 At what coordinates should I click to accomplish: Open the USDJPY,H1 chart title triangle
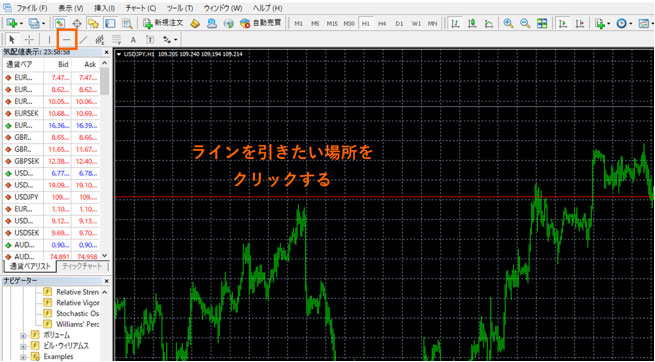pyautogui.click(x=119, y=54)
